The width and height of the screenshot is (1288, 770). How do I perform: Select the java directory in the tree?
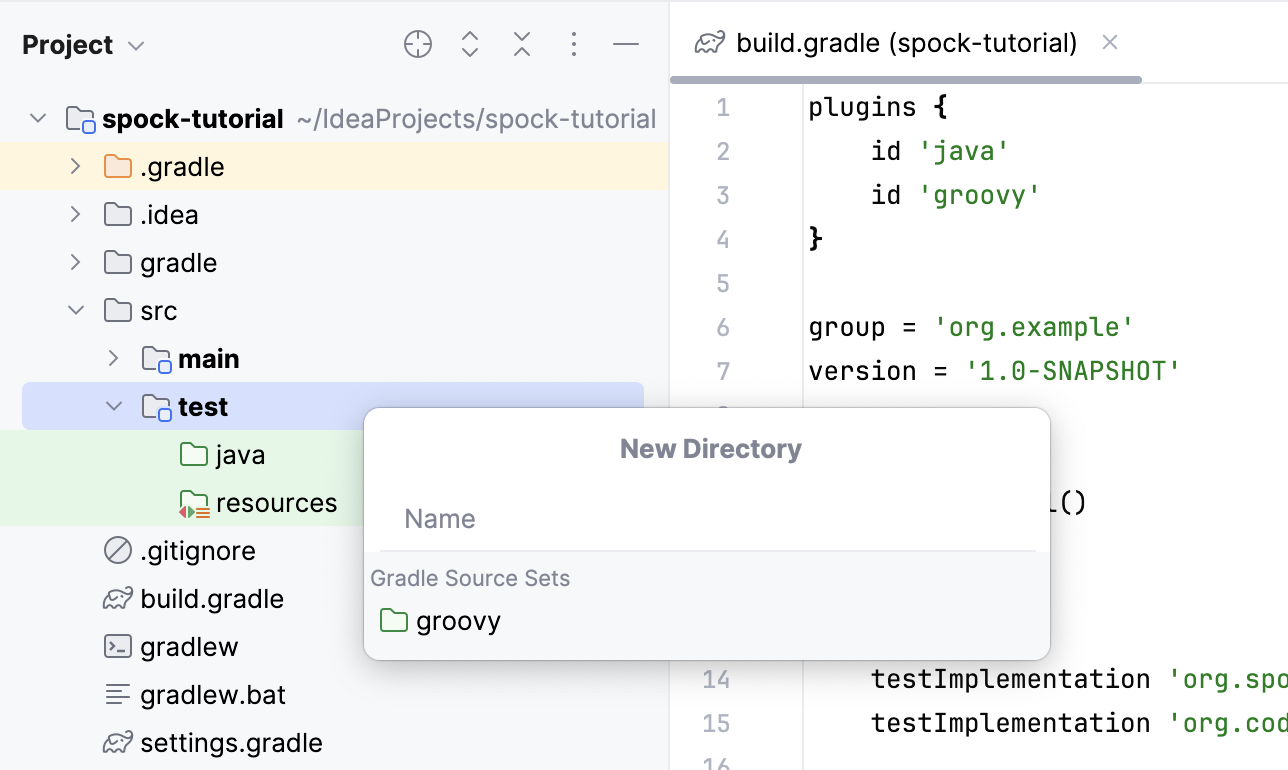coord(239,454)
